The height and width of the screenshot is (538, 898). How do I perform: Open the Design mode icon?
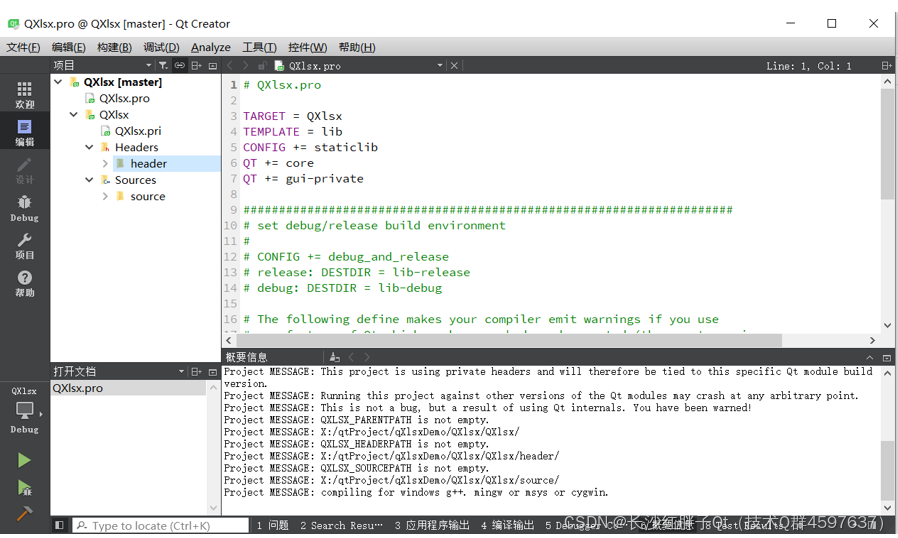(x=25, y=171)
